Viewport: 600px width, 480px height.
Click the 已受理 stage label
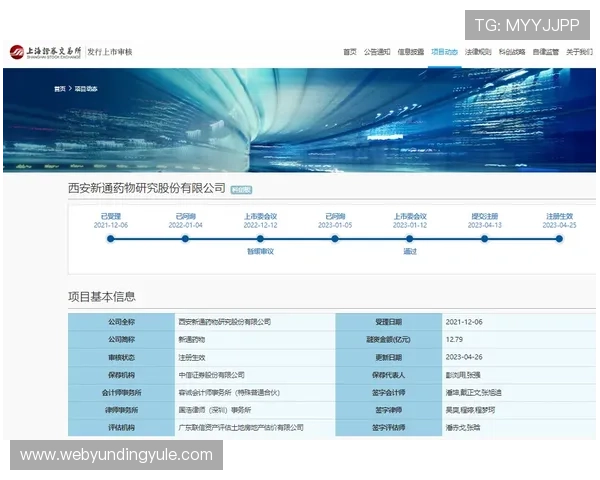pyautogui.click(x=111, y=216)
